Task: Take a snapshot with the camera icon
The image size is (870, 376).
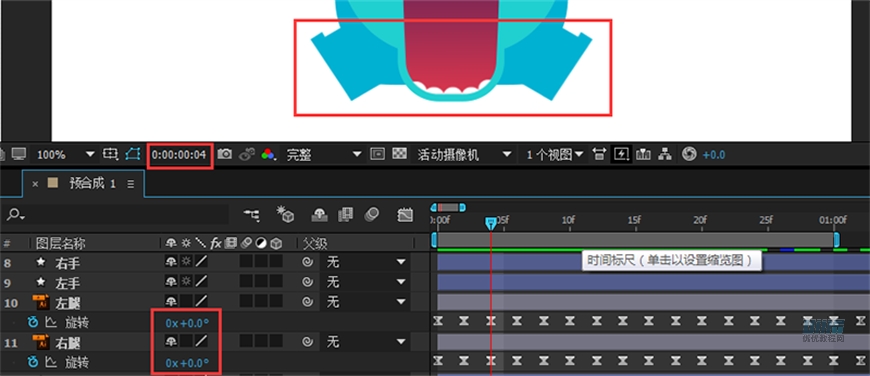Action: tap(225, 154)
